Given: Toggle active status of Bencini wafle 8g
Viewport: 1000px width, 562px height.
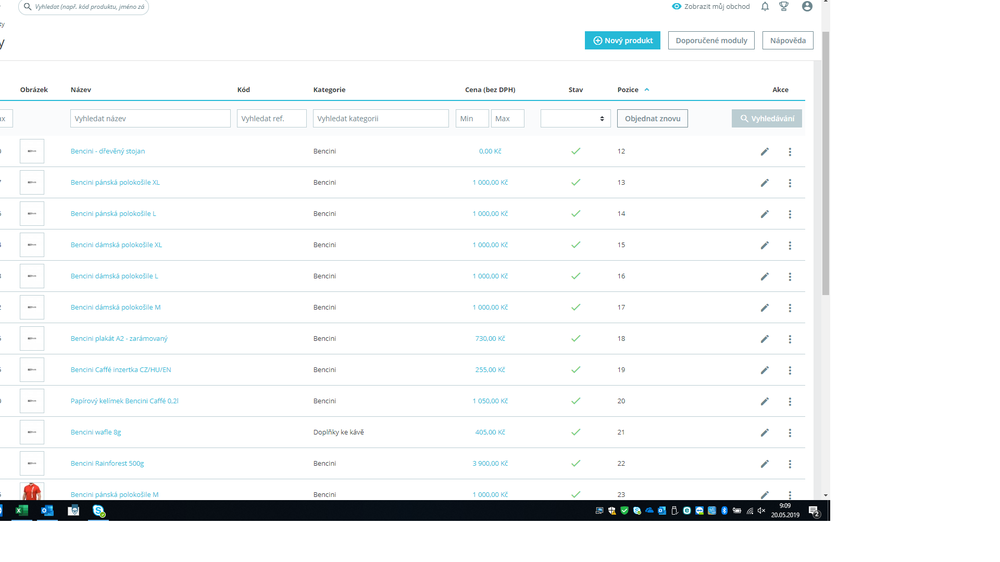Looking at the screenshot, I should tap(575, 433).
